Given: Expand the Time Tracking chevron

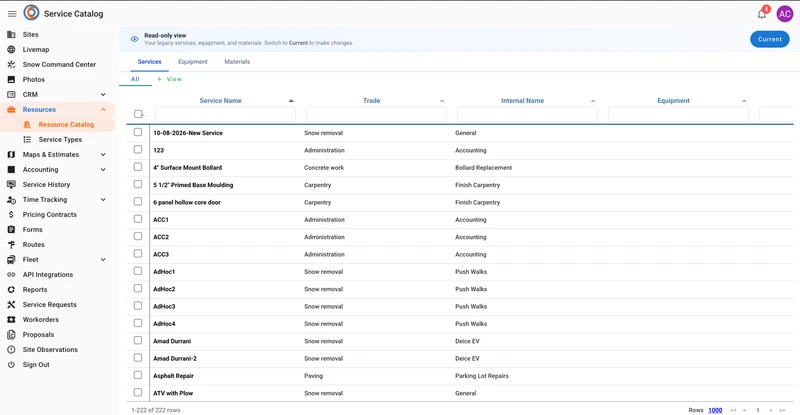Looking at the screenshot, I should coord(103,200).
